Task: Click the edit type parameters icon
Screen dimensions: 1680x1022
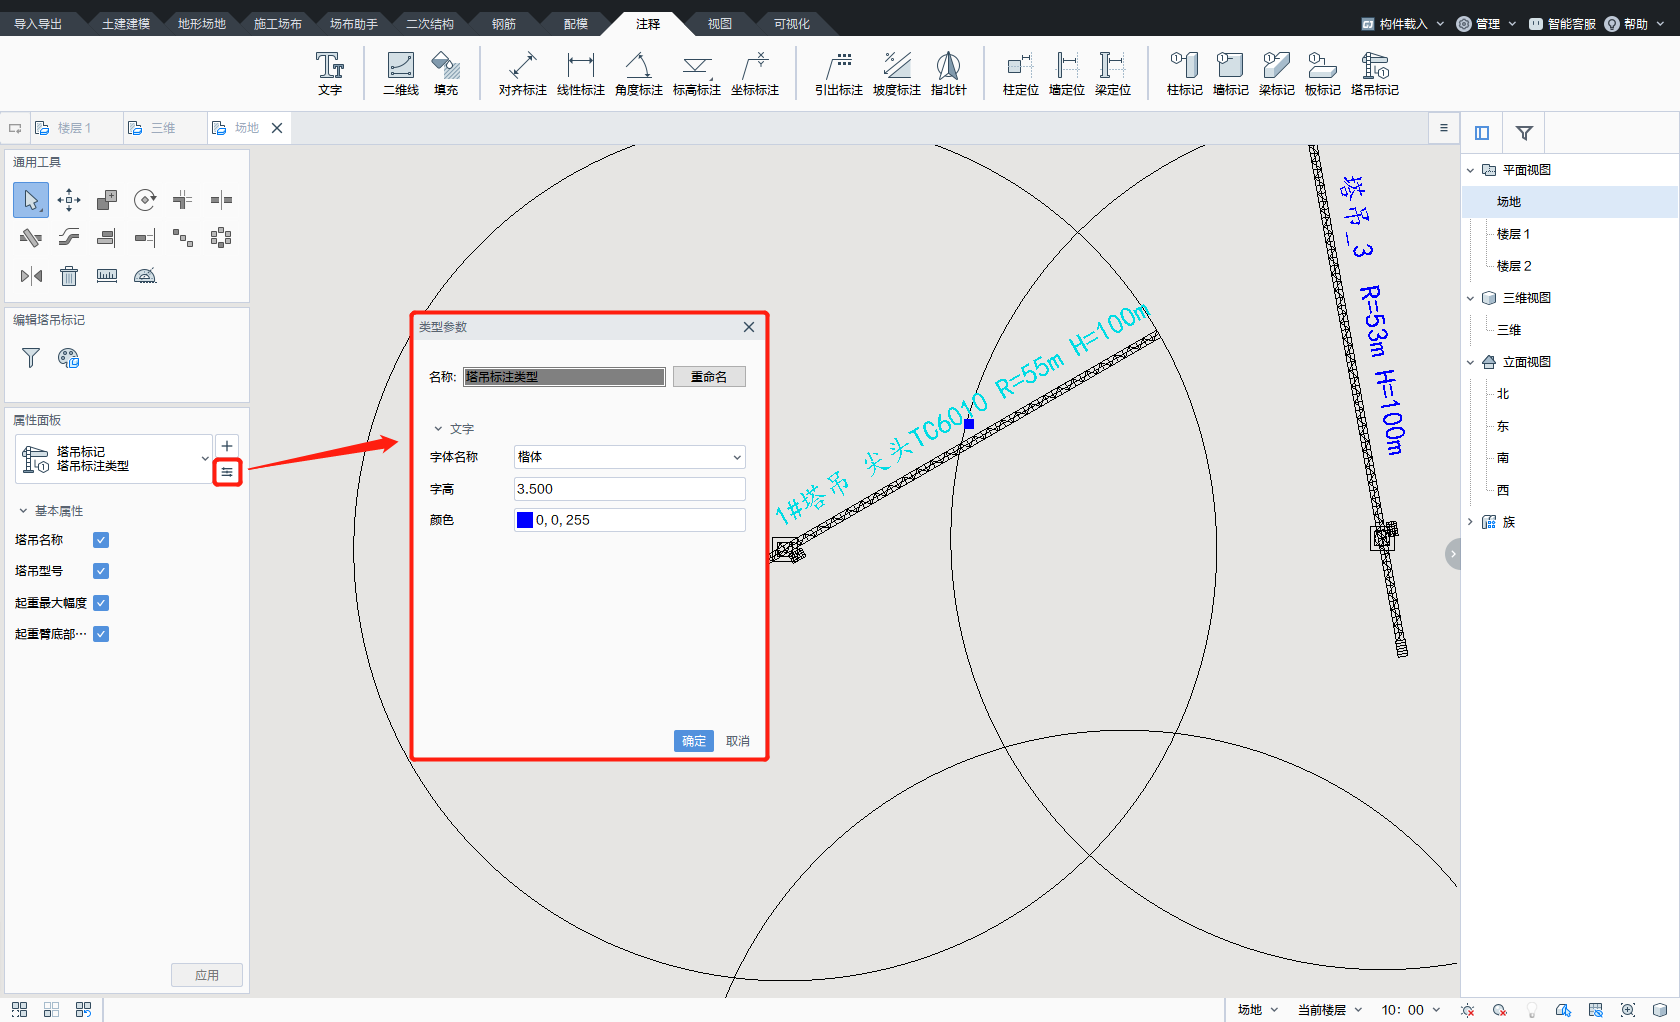Action: [227, 472]
